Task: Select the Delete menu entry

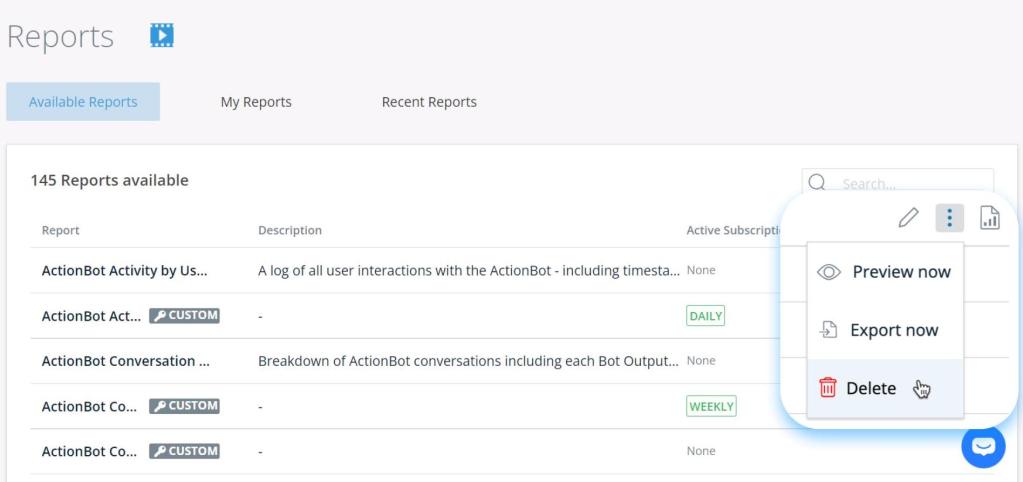Action: coord(871,388)
